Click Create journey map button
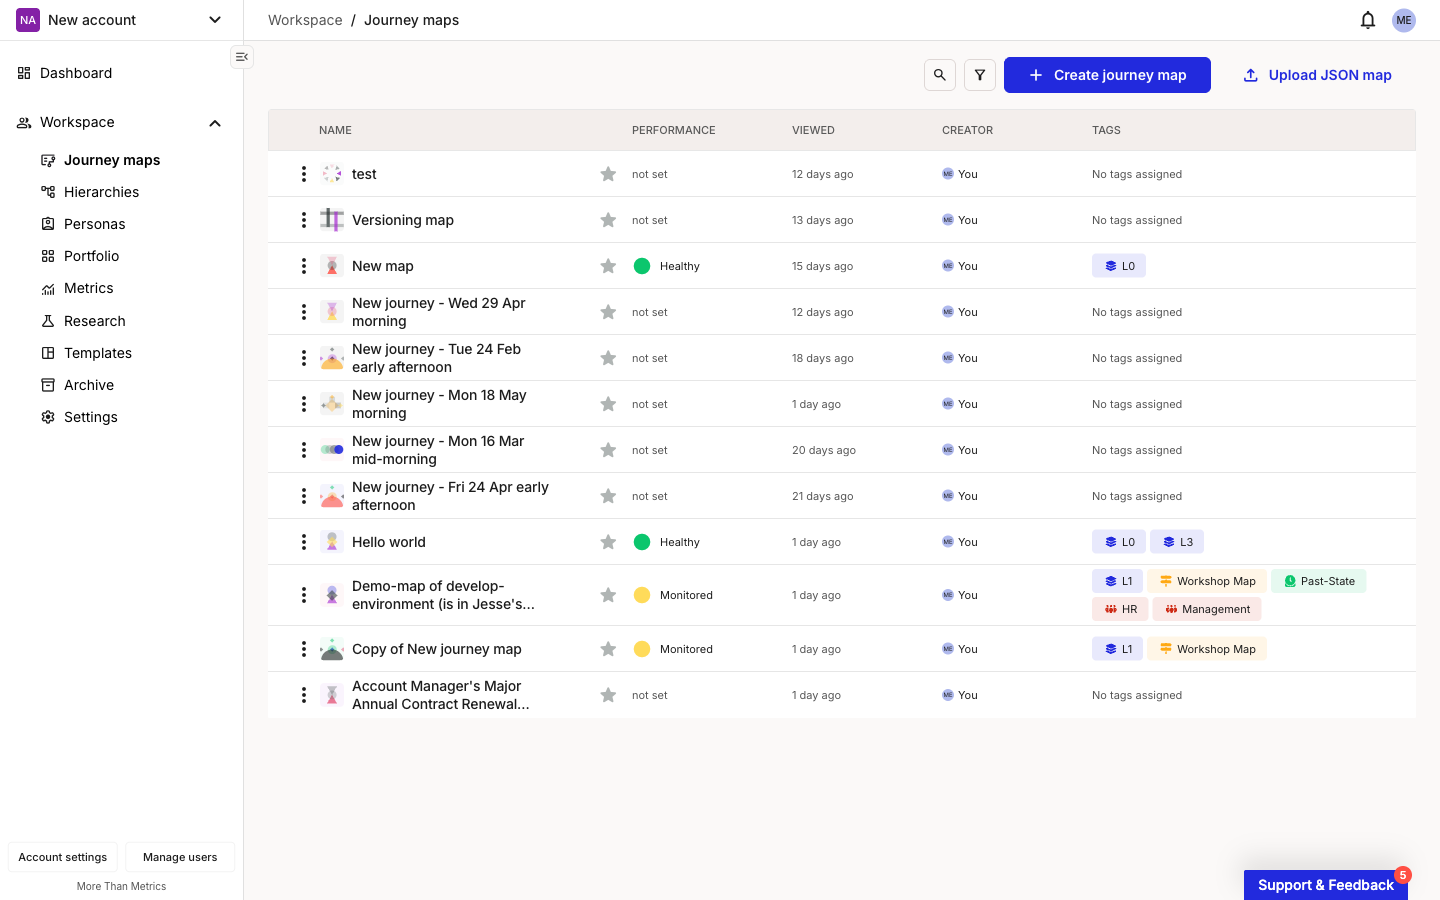The height and width of the screenshot is (900, 1440). tap(1107, 75)
